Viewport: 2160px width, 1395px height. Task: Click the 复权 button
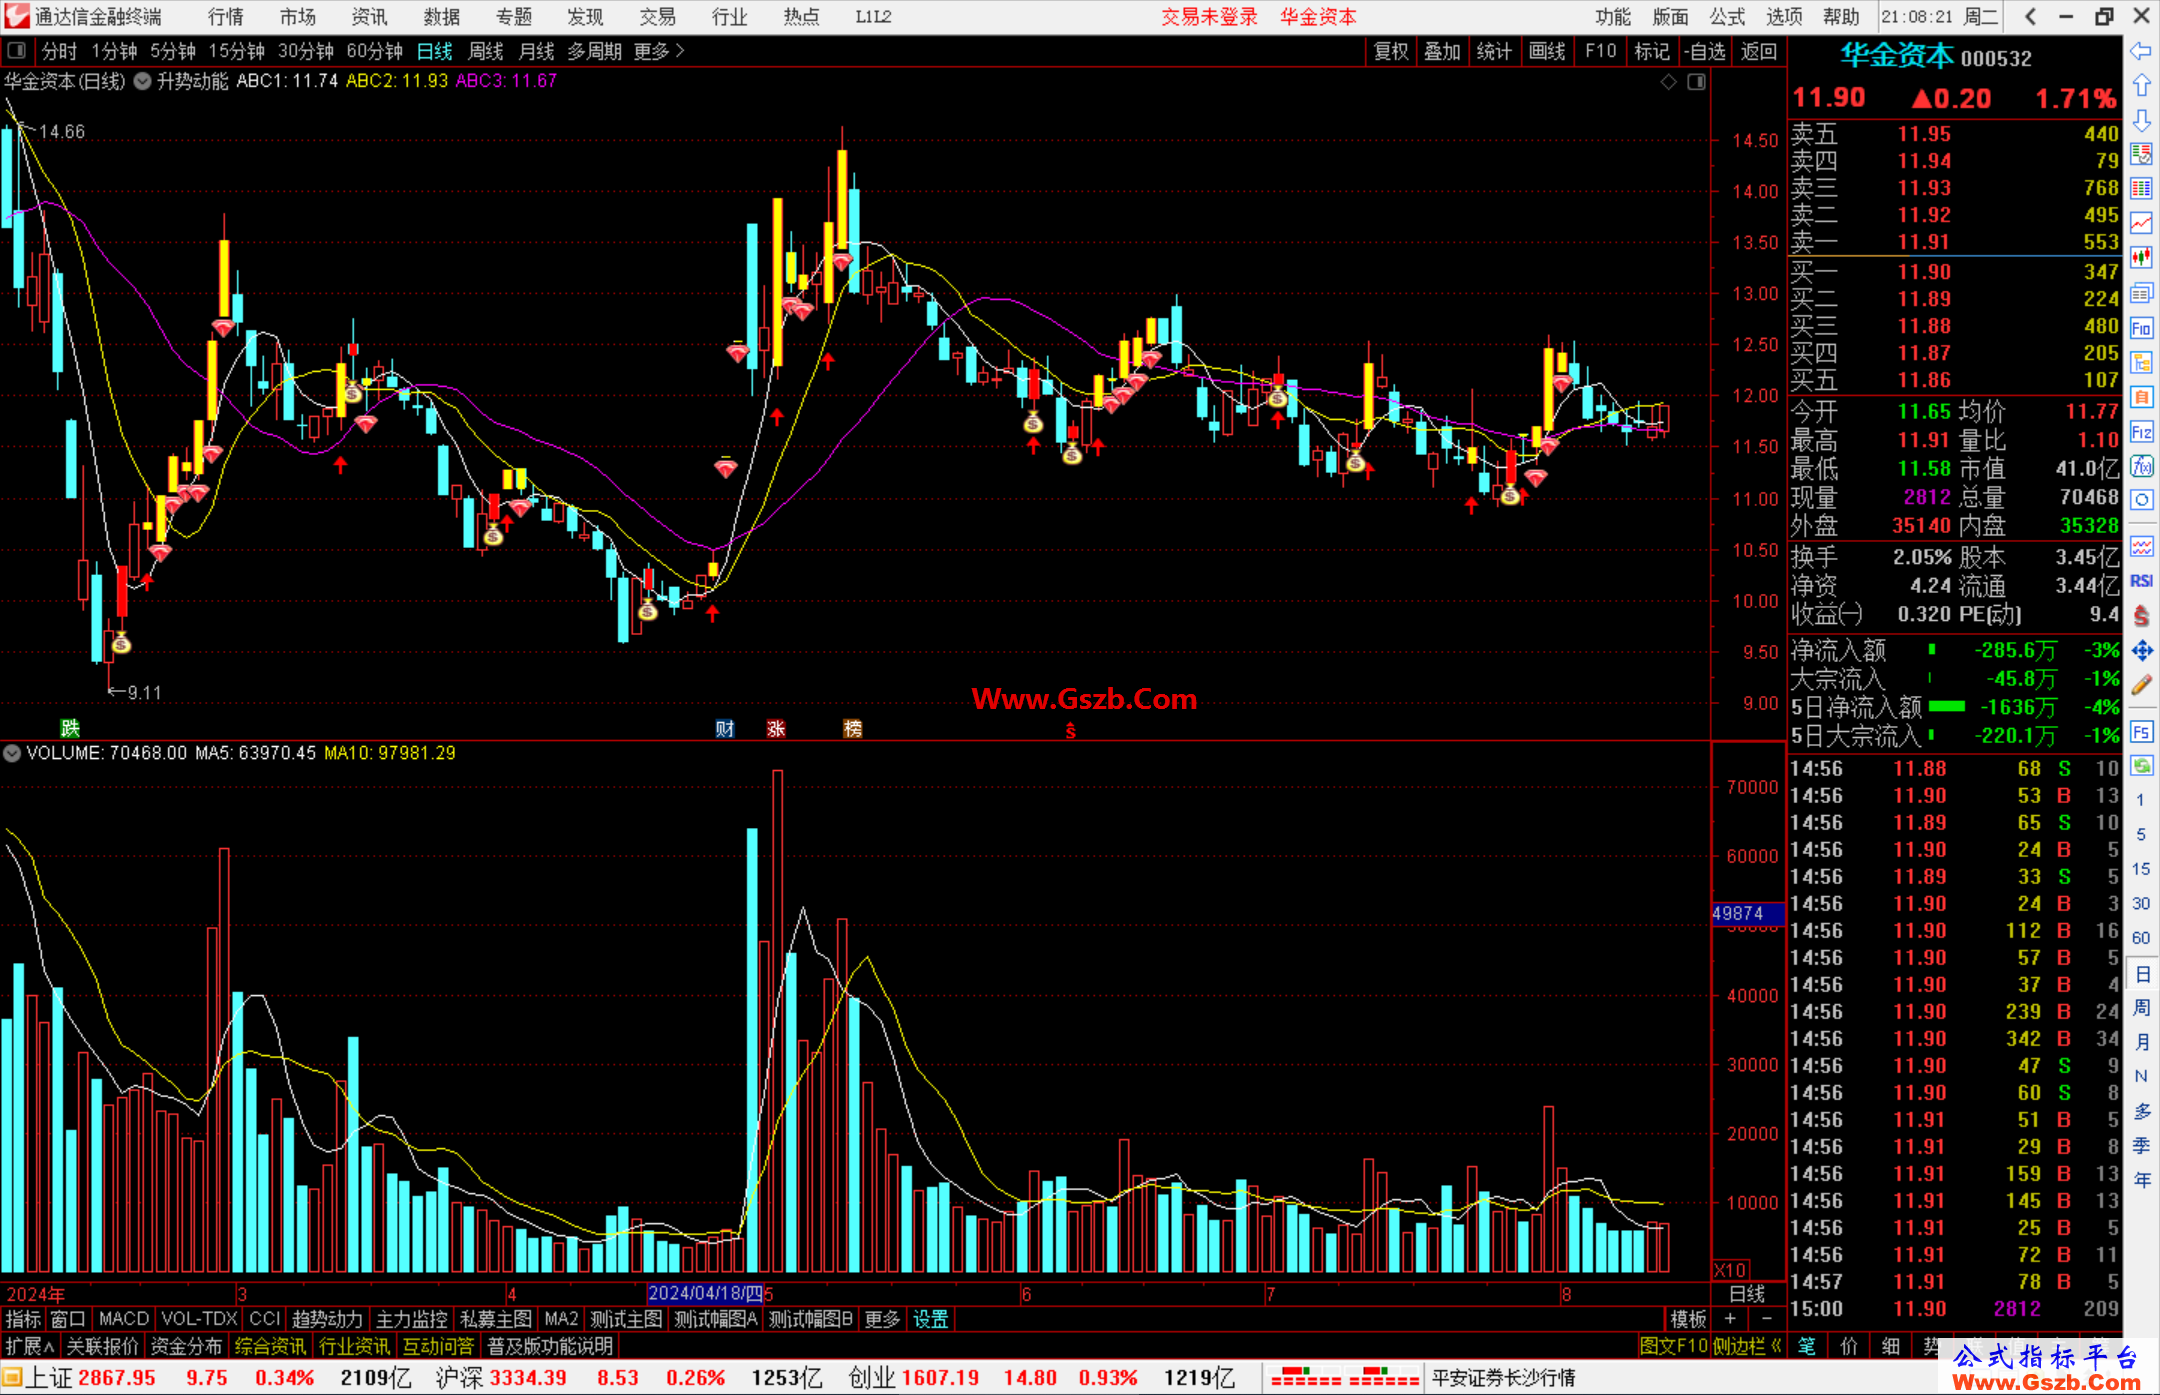click(1391, 51)
